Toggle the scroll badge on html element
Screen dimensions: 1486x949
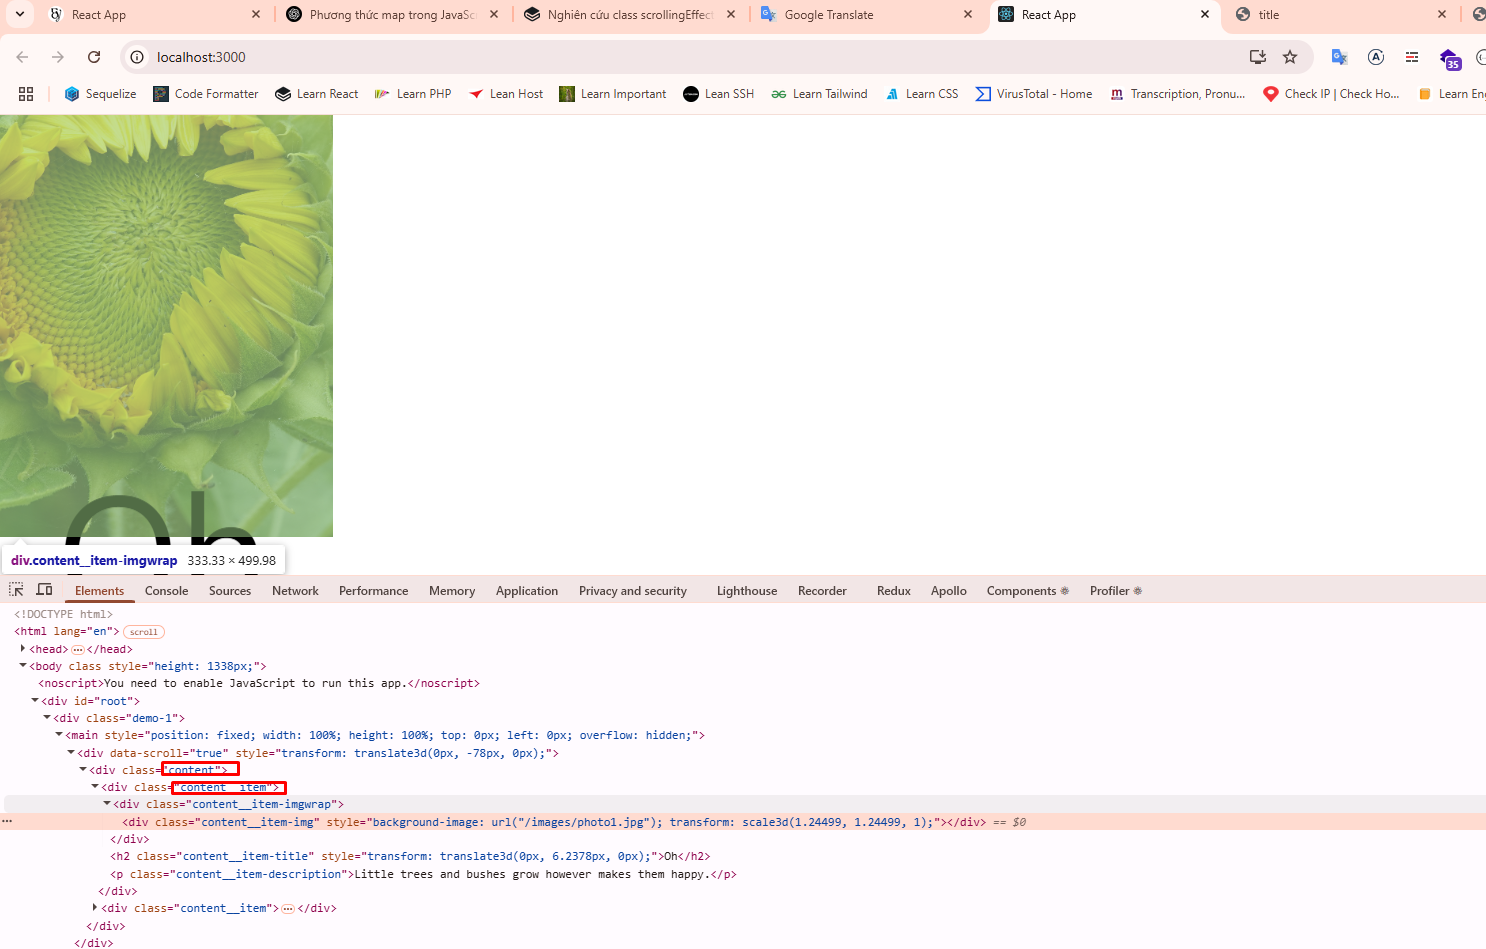[x=144, y=632]
